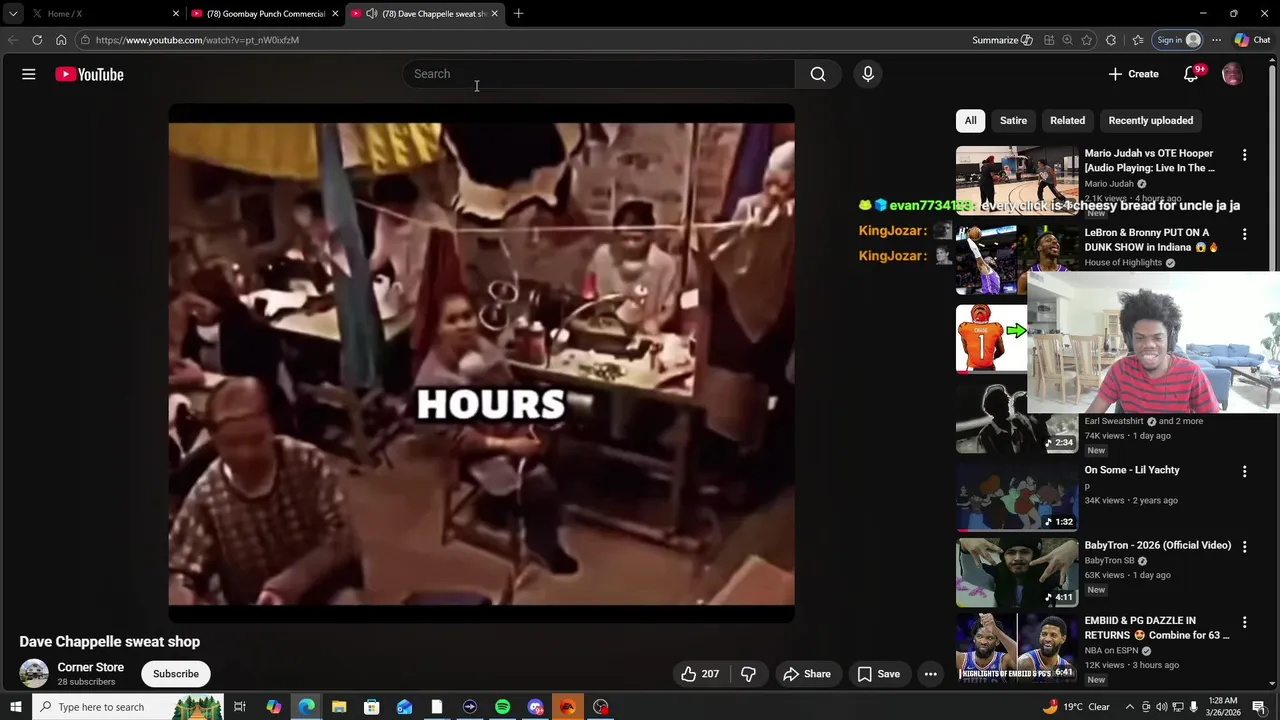The width and height of the screenshot is (1280, 720).
Task: Open the weather widget showing 19°C Clear
Action: click(x=1076, y=707)
